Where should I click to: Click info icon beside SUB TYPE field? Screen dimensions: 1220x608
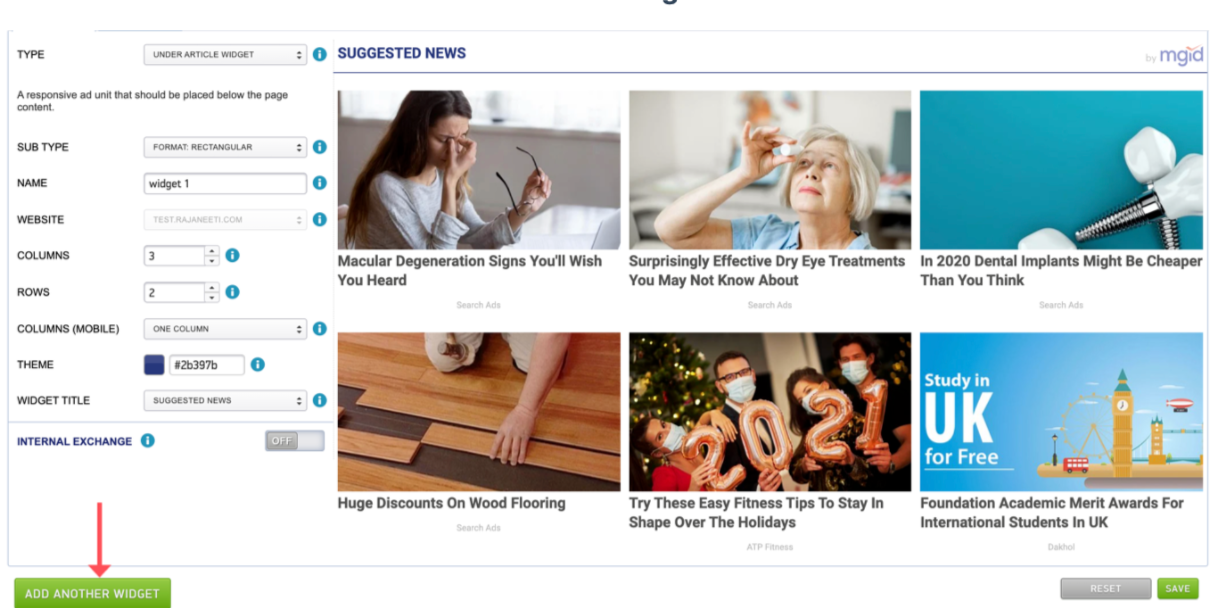320,147
